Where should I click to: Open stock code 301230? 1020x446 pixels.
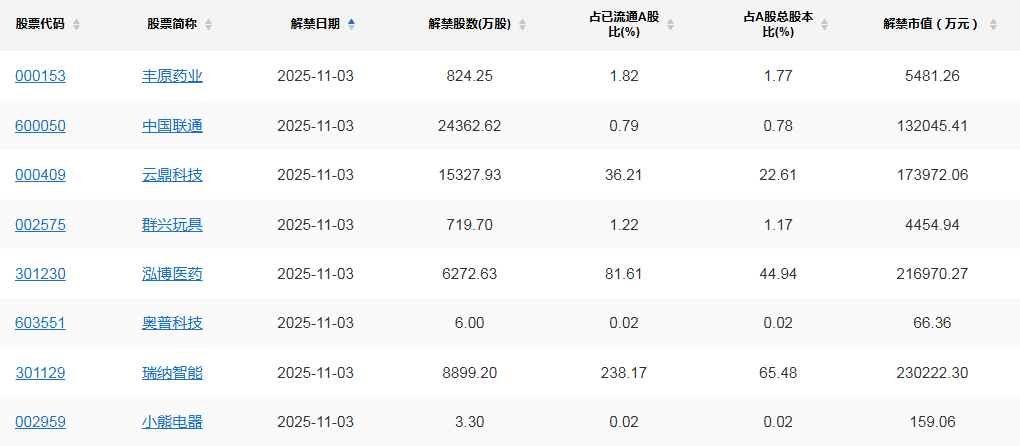40,274
